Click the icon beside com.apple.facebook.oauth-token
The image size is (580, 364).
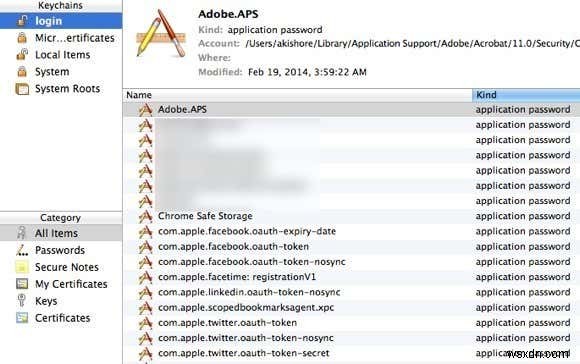click(x=145, y=247)
